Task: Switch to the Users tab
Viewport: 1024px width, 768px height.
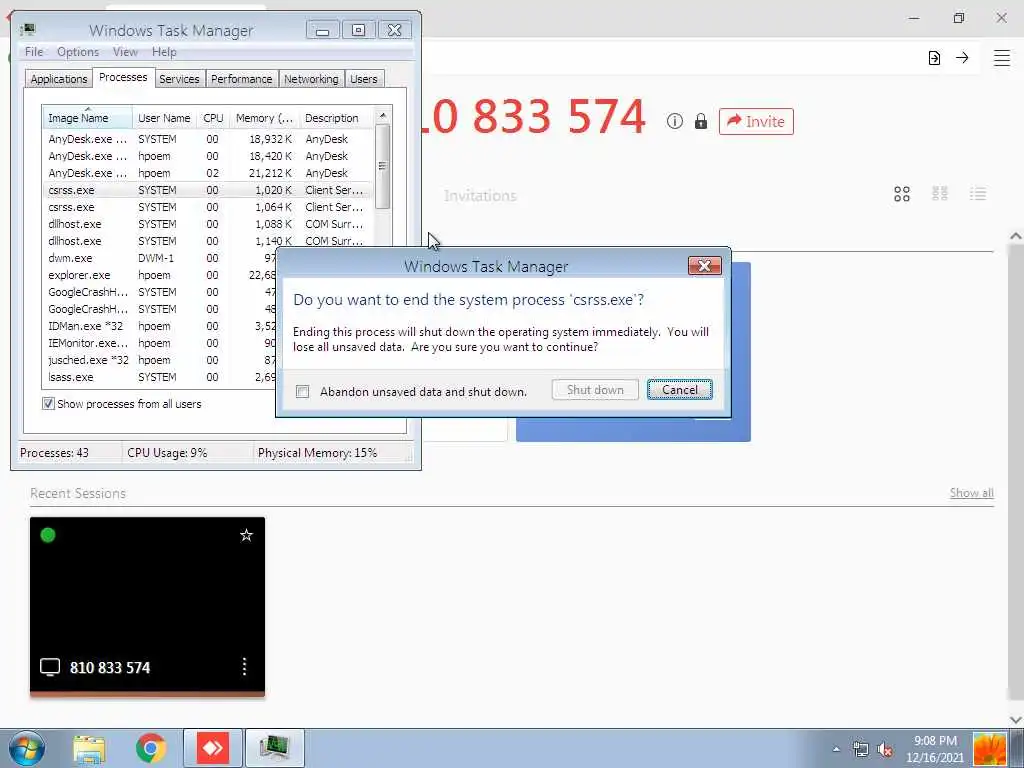Action: [364, 79]
